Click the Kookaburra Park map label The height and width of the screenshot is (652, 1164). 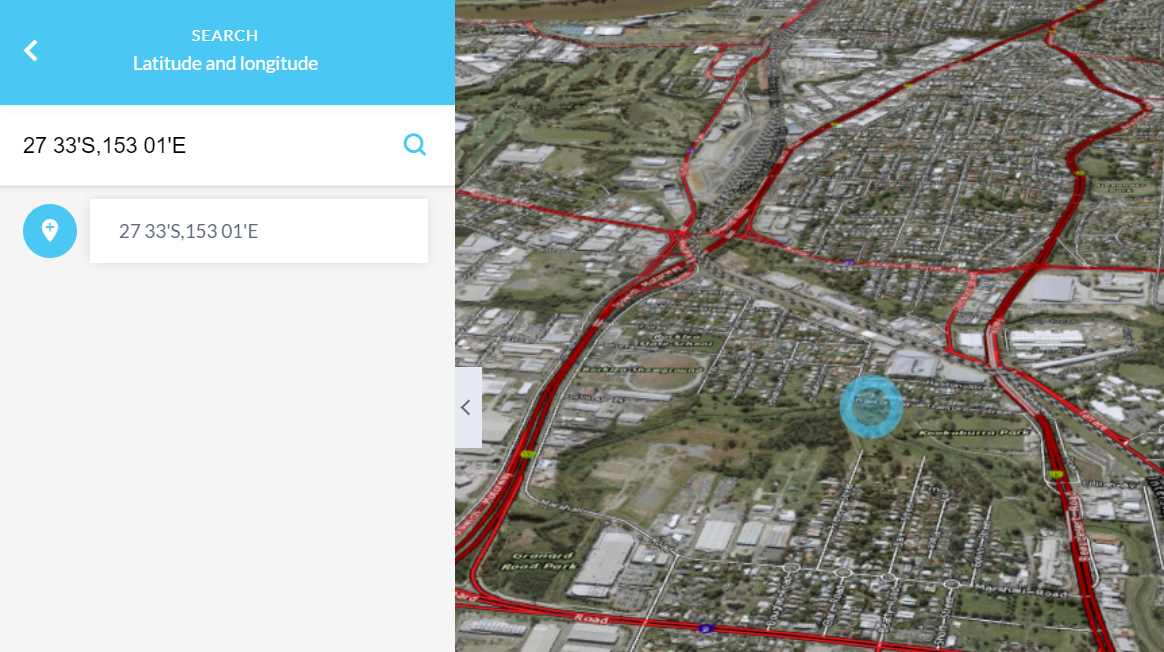(986, 432)
